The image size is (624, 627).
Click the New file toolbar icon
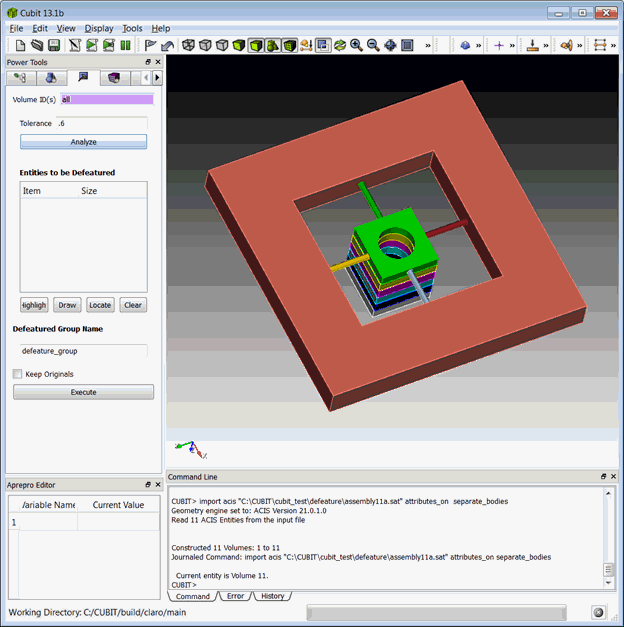click(x=17, y=45)
